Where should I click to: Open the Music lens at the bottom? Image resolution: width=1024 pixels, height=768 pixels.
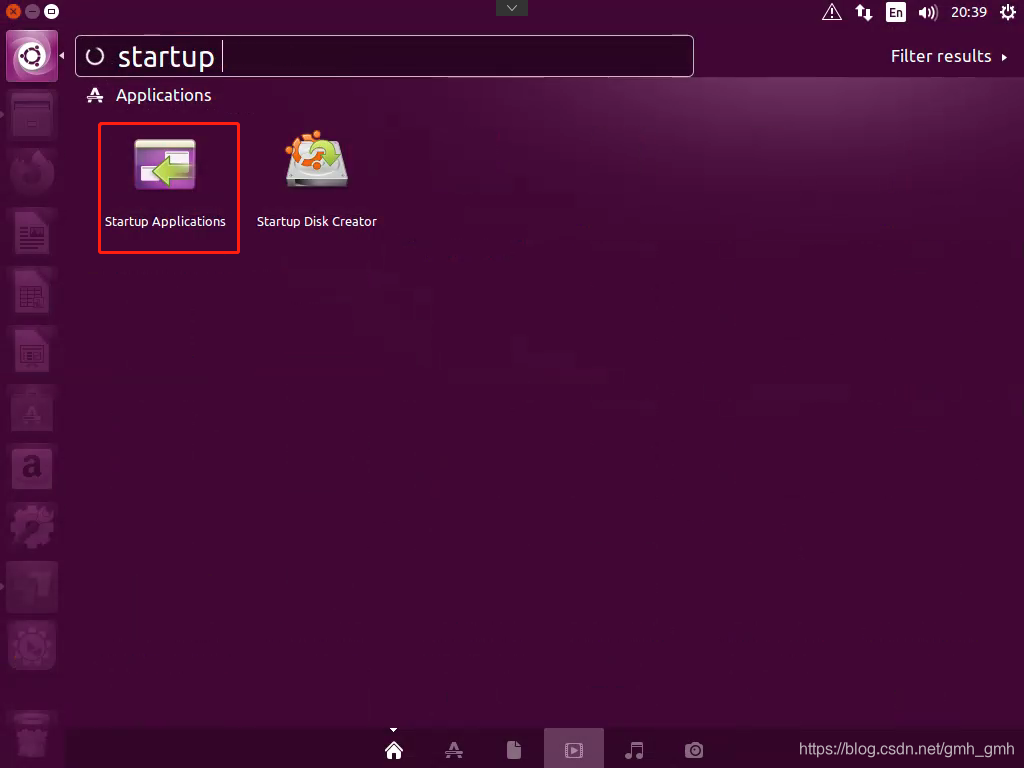633,748
